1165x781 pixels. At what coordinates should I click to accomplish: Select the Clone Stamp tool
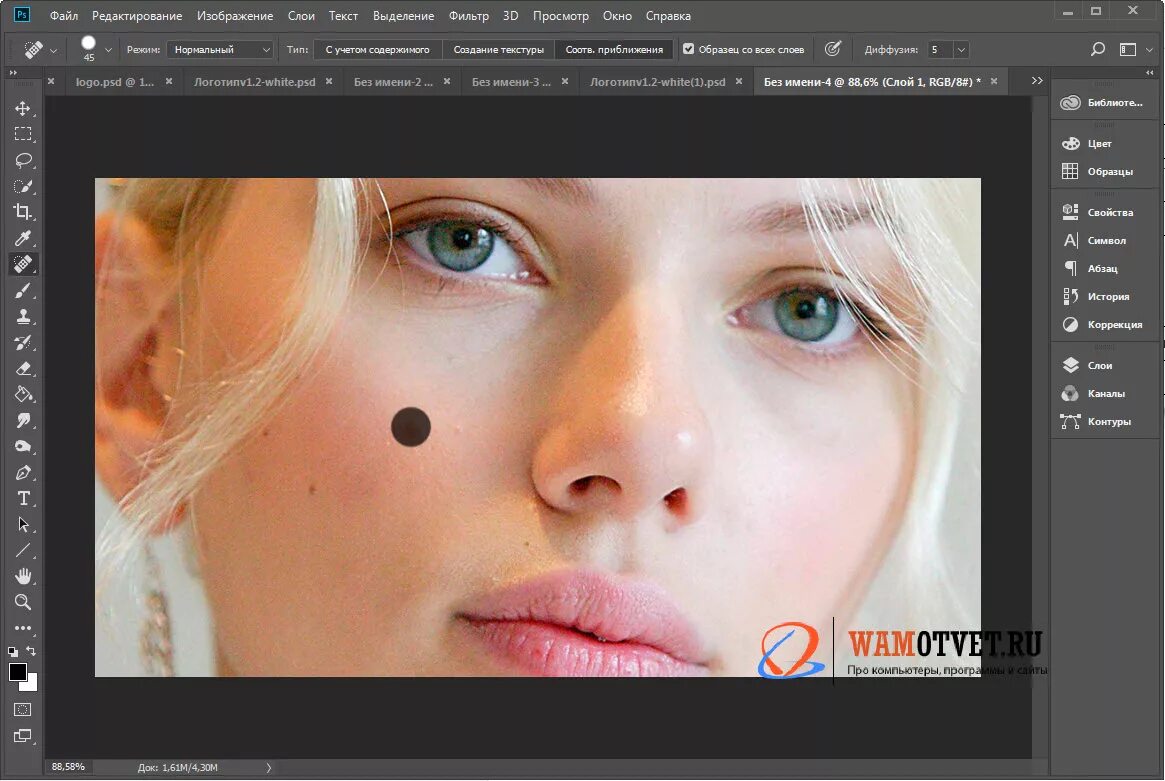click(23, 317)
